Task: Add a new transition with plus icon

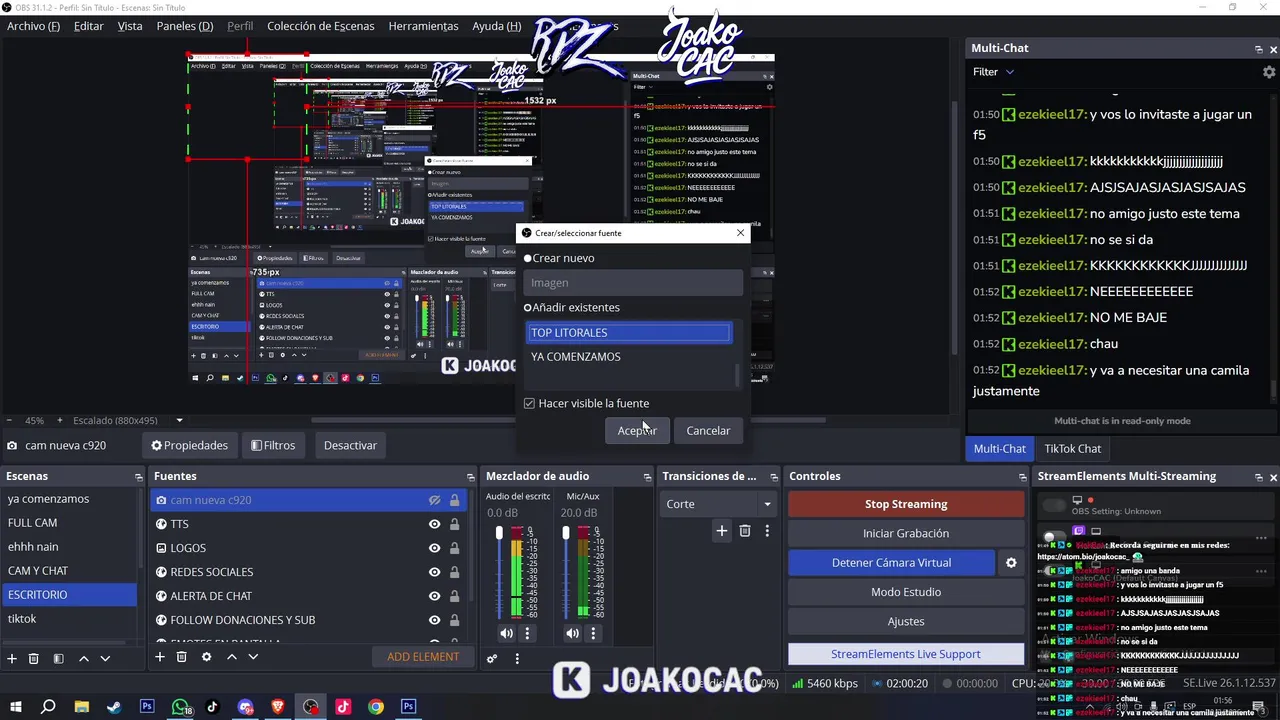Action: coord(721,531)
